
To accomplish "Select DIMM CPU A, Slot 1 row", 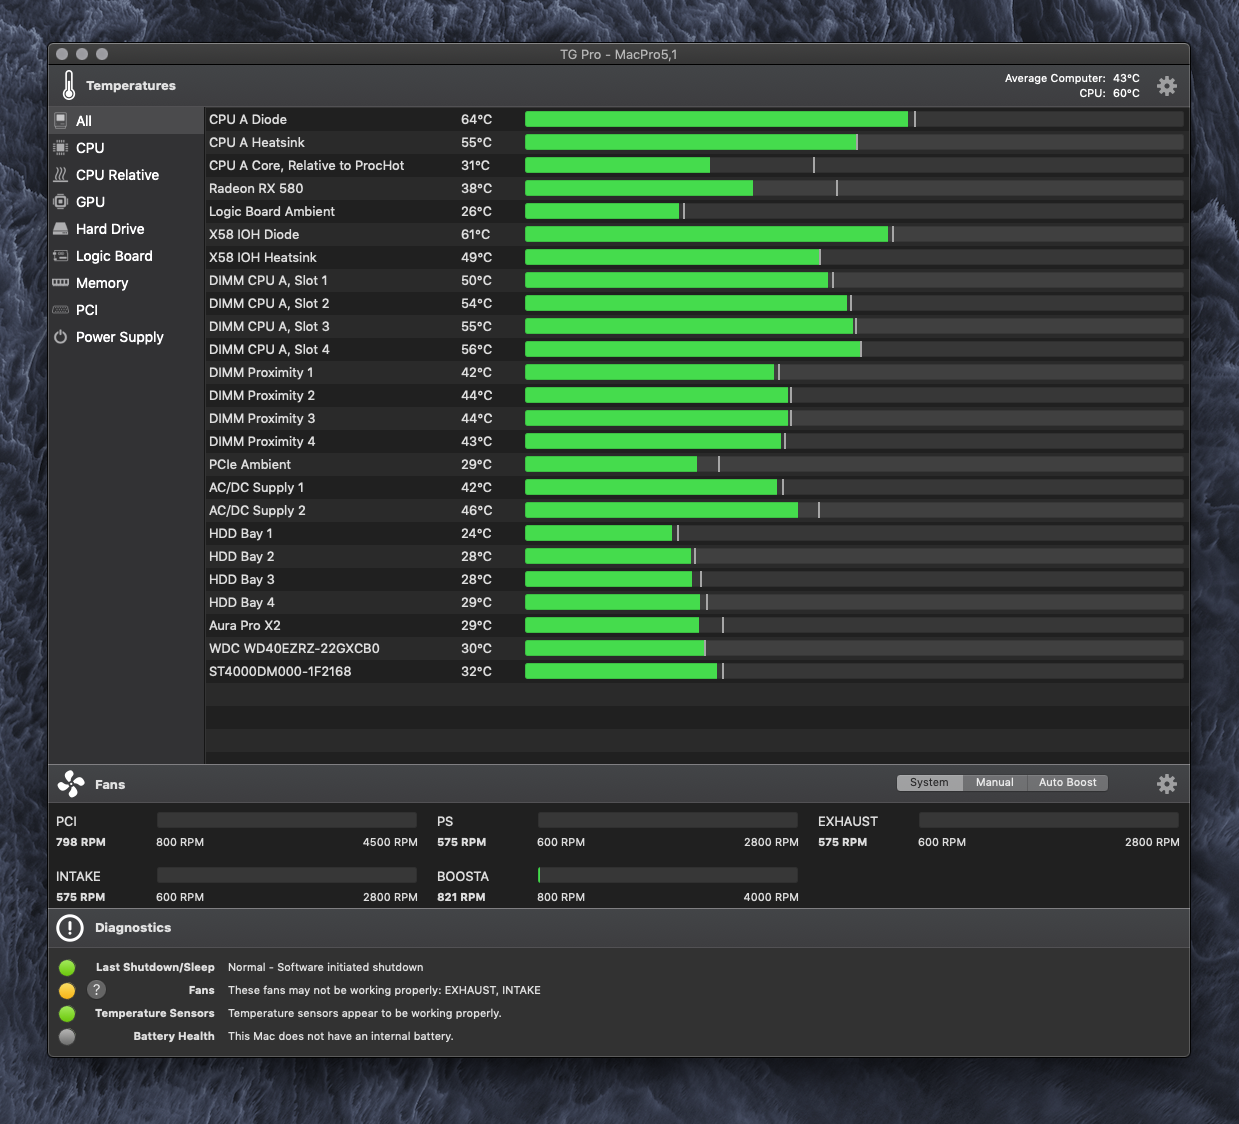I will point(697,280).
